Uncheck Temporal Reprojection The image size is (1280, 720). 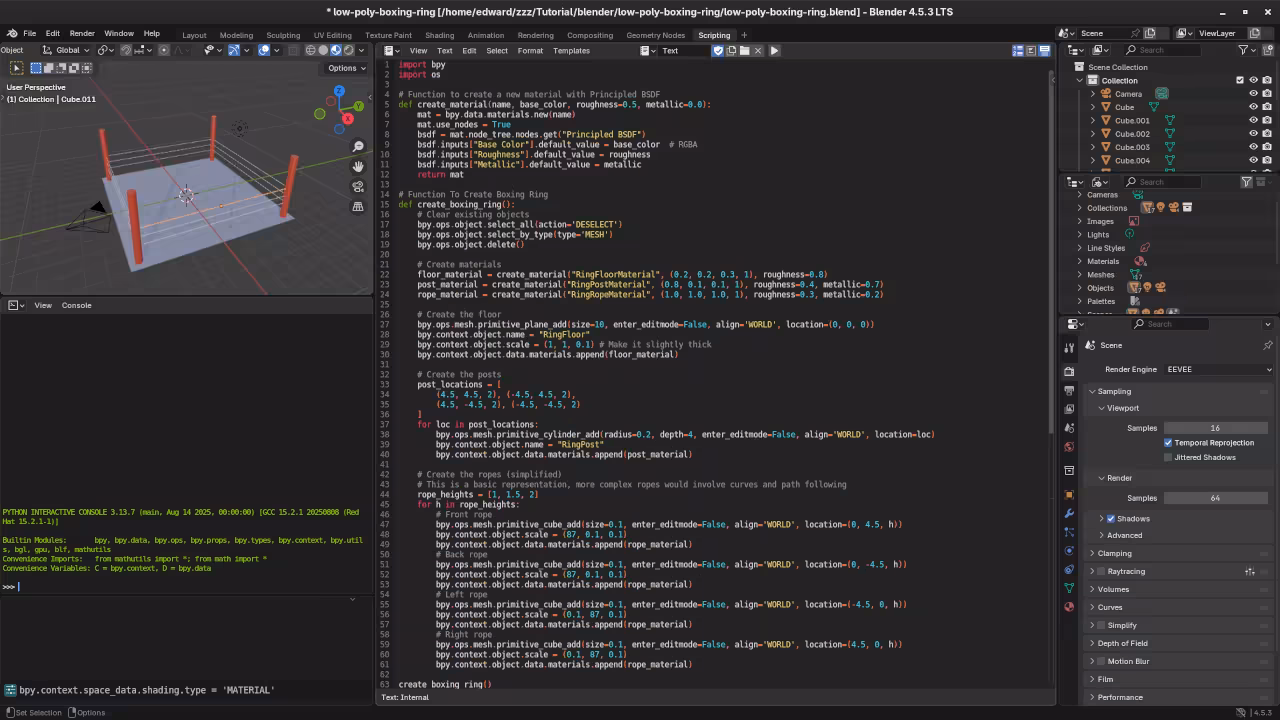point(1168,442)
